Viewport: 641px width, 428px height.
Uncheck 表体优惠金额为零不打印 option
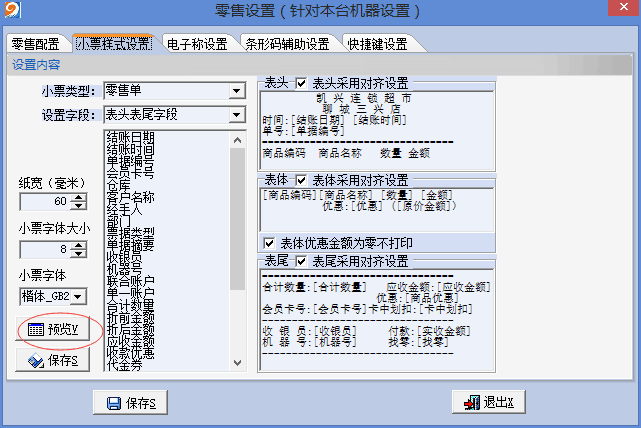point(268,243)
